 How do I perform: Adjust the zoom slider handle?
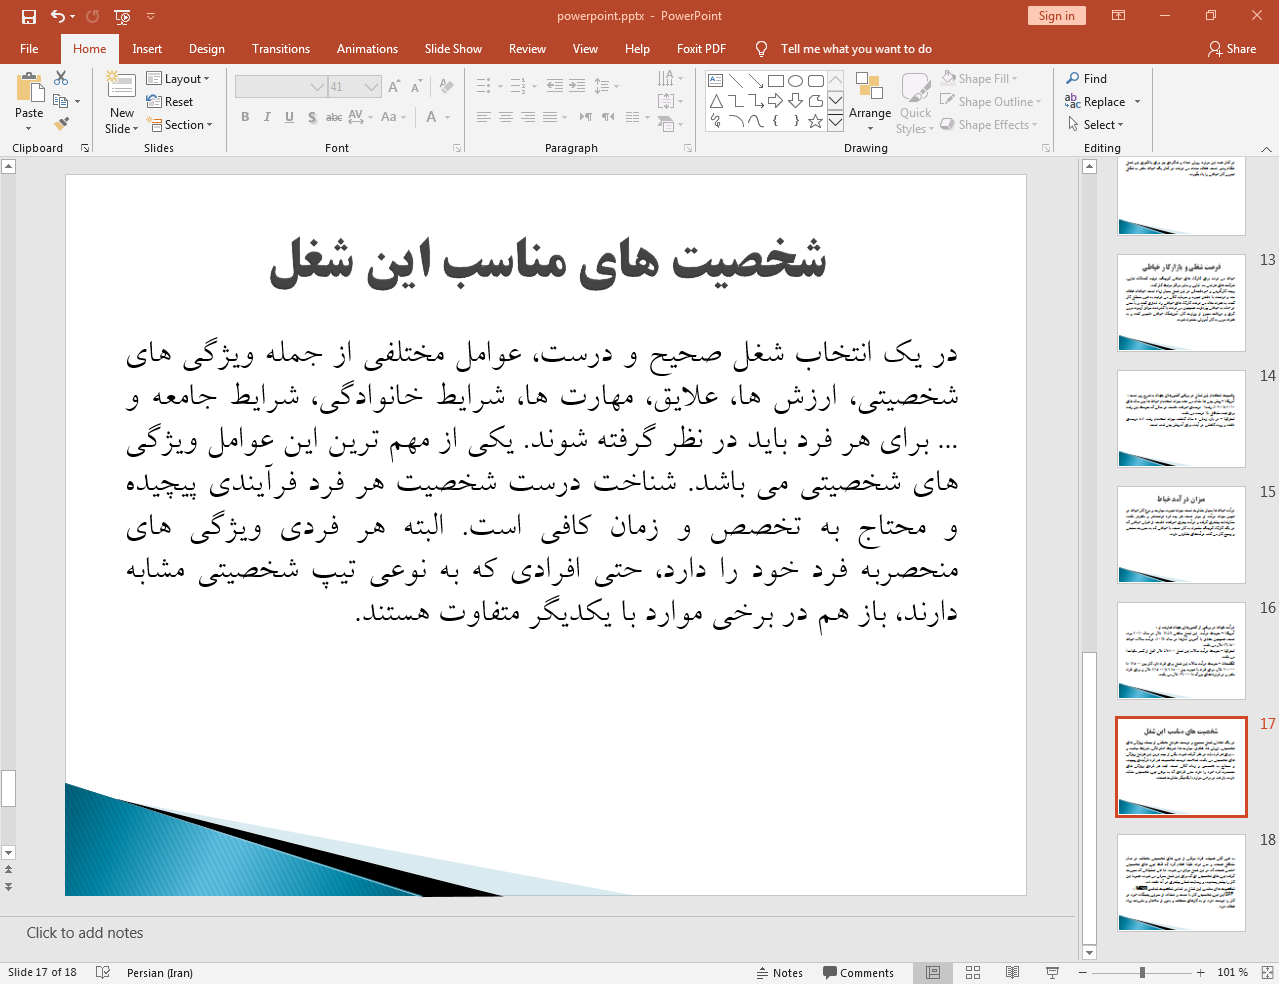pos(1142,972)
